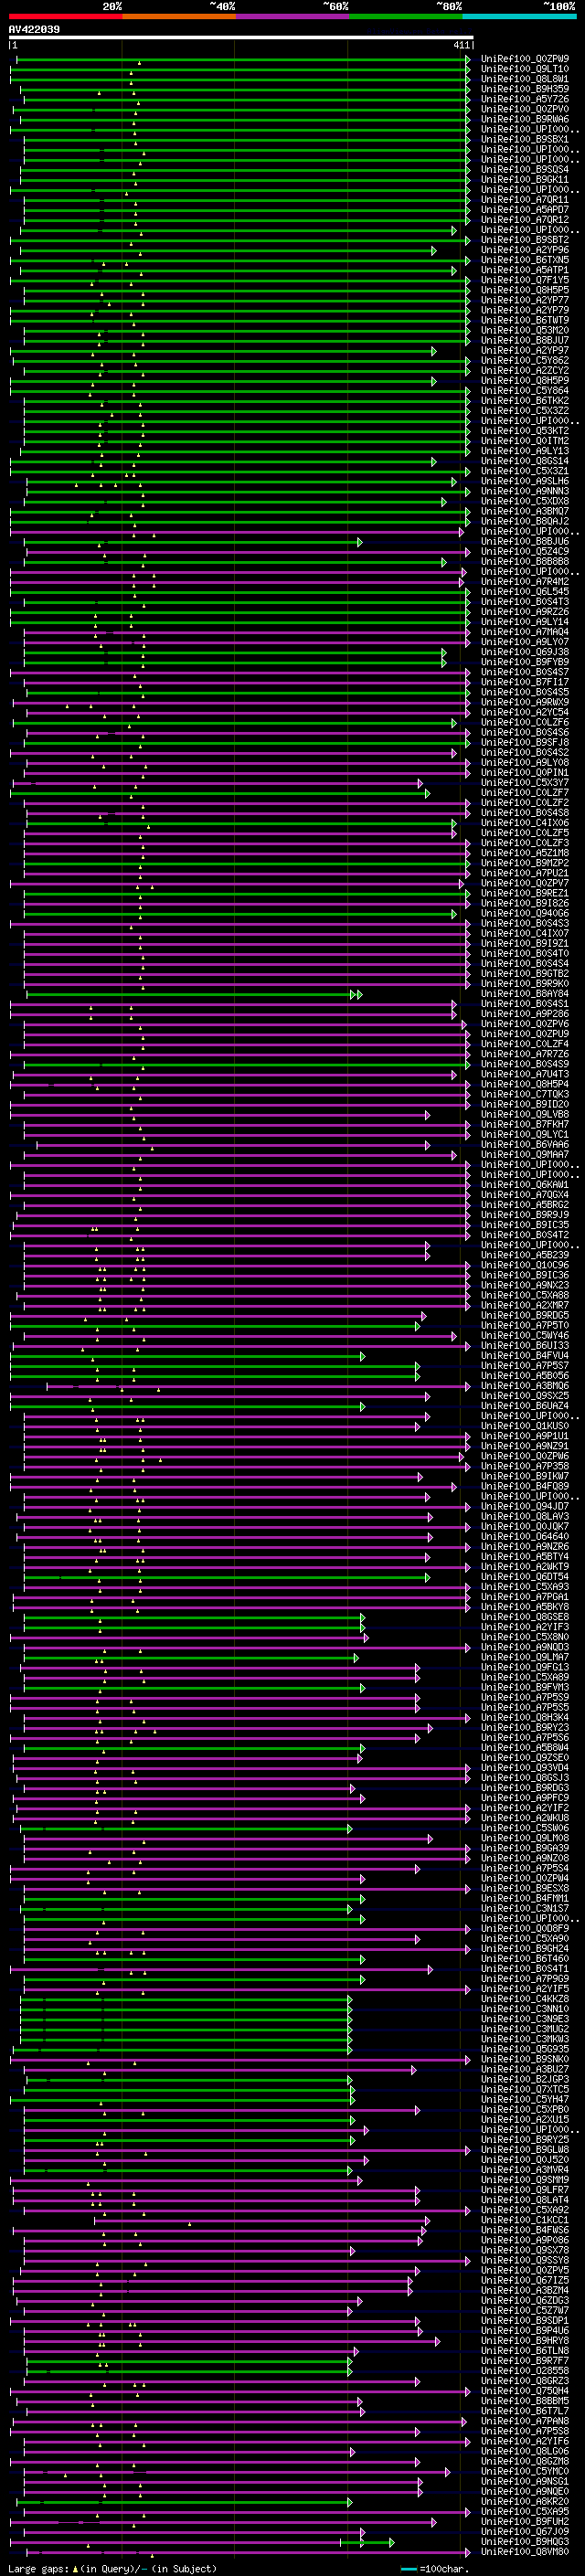Select hit UniRef100_Q75QH4
Screen dimensions: 585x2576
click(524, 2390)
